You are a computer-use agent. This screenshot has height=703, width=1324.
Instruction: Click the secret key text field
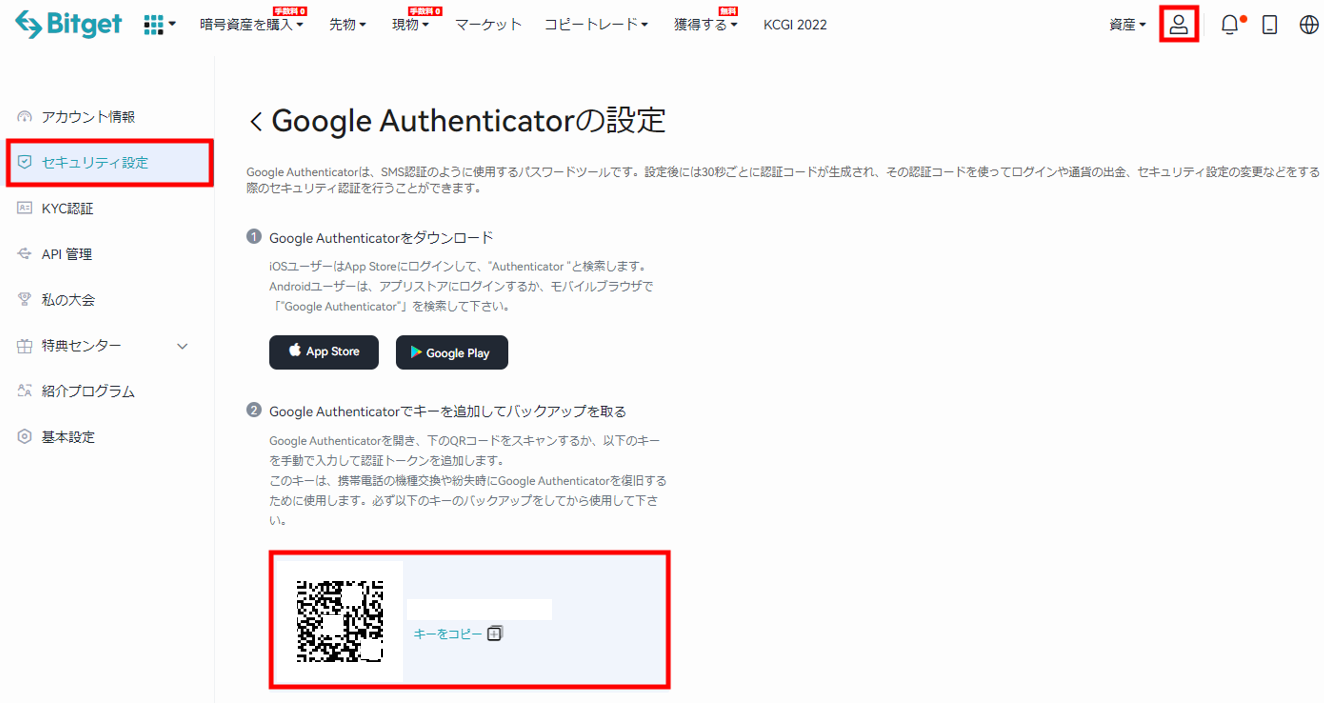pyautogui.click(x=479, y=609)
